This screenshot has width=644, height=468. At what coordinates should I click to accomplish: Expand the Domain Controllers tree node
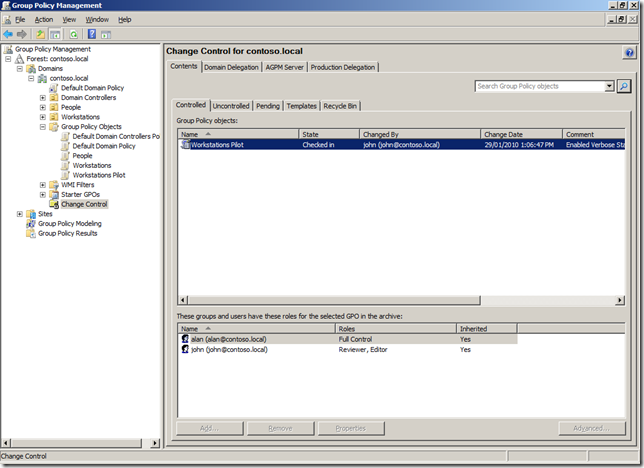43,98
